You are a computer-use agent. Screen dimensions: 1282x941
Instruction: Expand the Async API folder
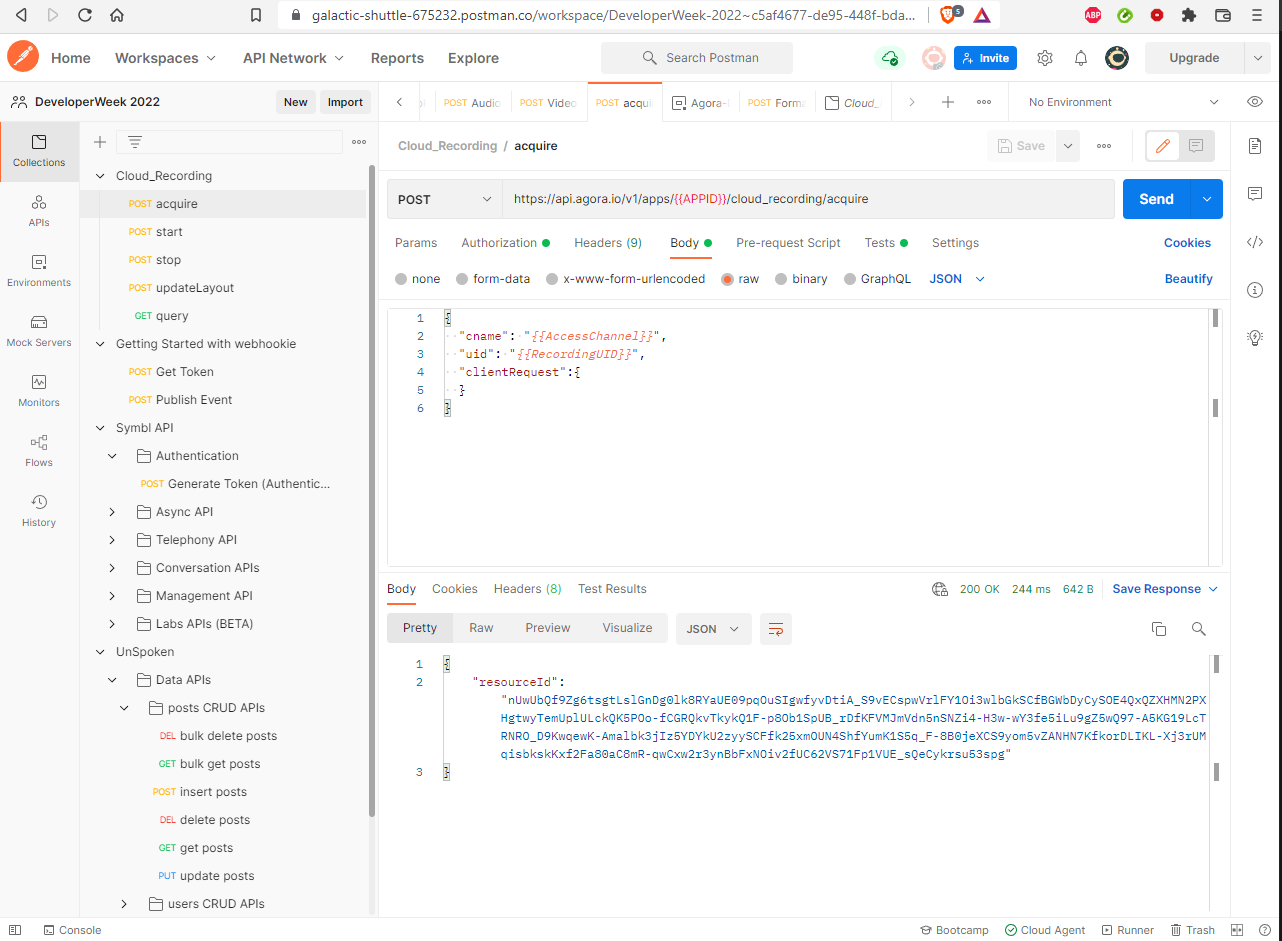(x=113, y=512)
